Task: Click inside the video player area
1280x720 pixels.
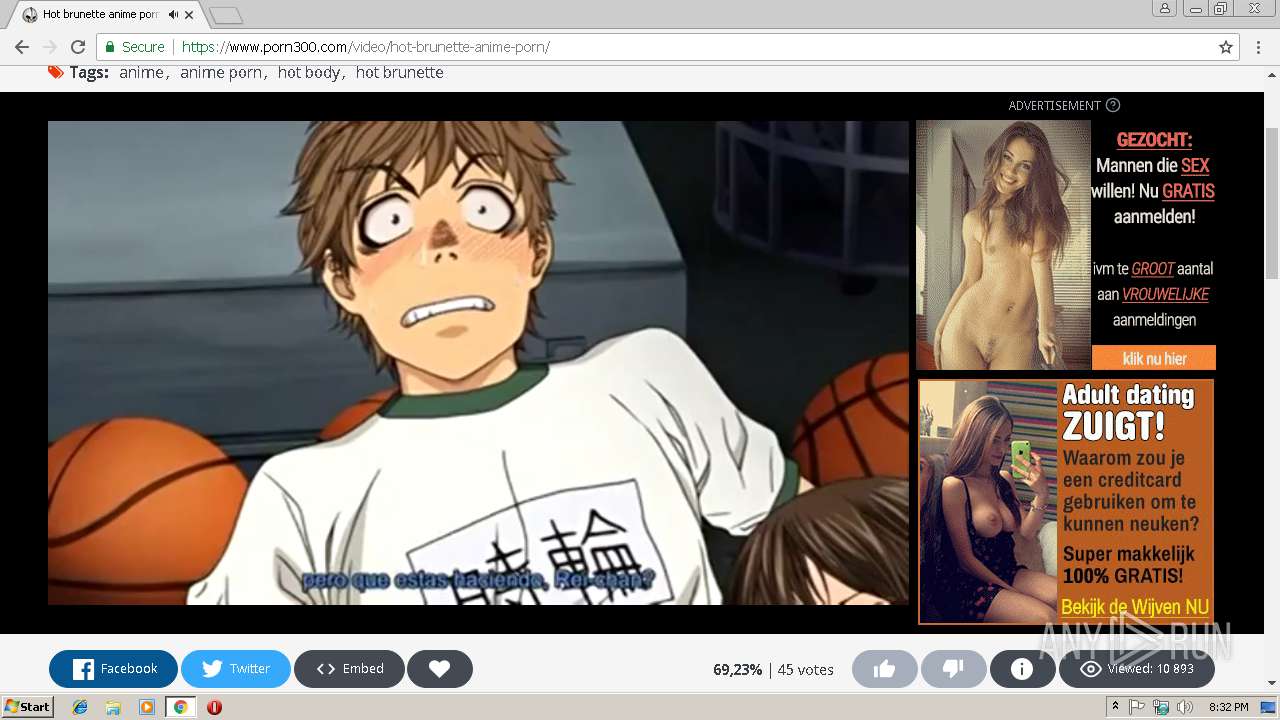Action: tap(478, 363)
